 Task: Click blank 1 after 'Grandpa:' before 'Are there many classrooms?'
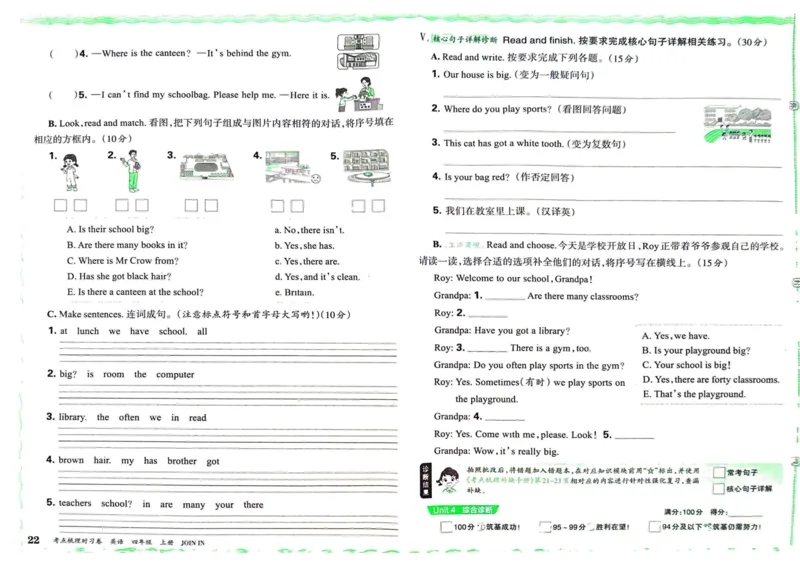[505, 297]
